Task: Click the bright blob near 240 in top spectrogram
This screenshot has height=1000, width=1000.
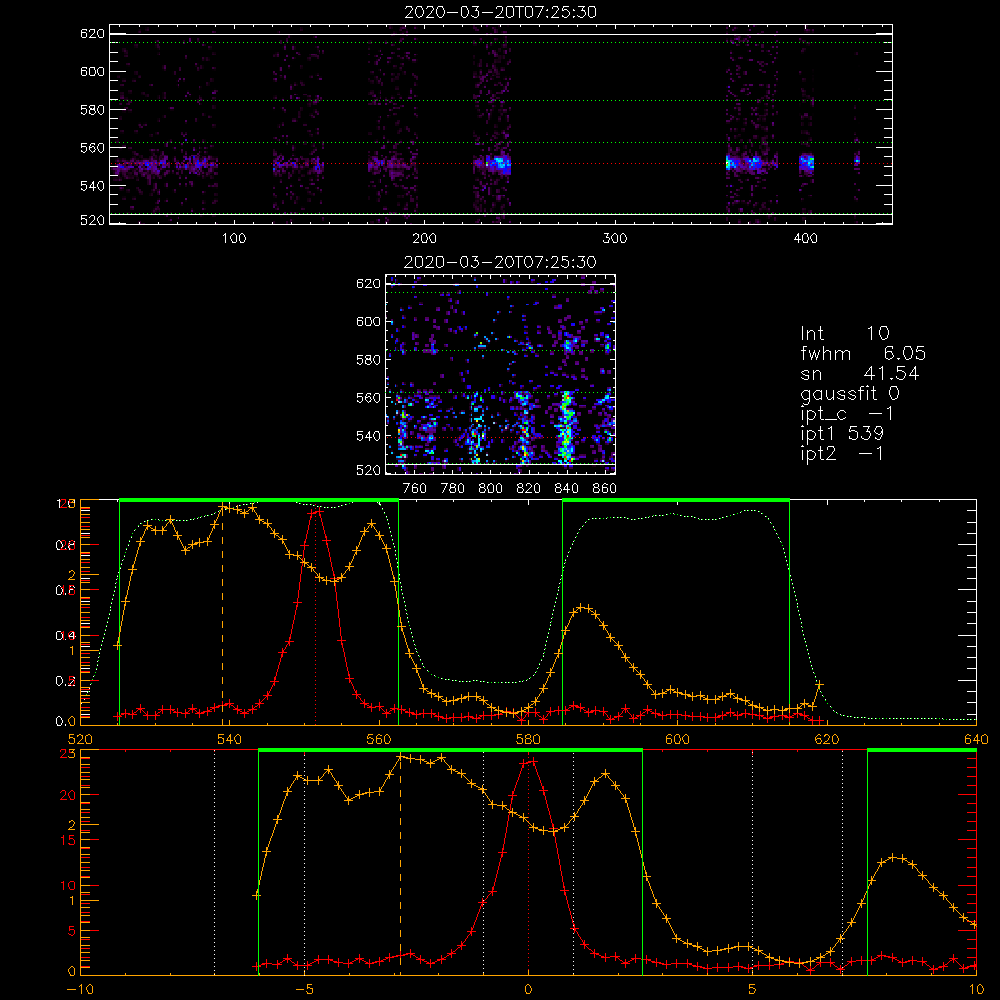Action: click(x=498, y=163)
